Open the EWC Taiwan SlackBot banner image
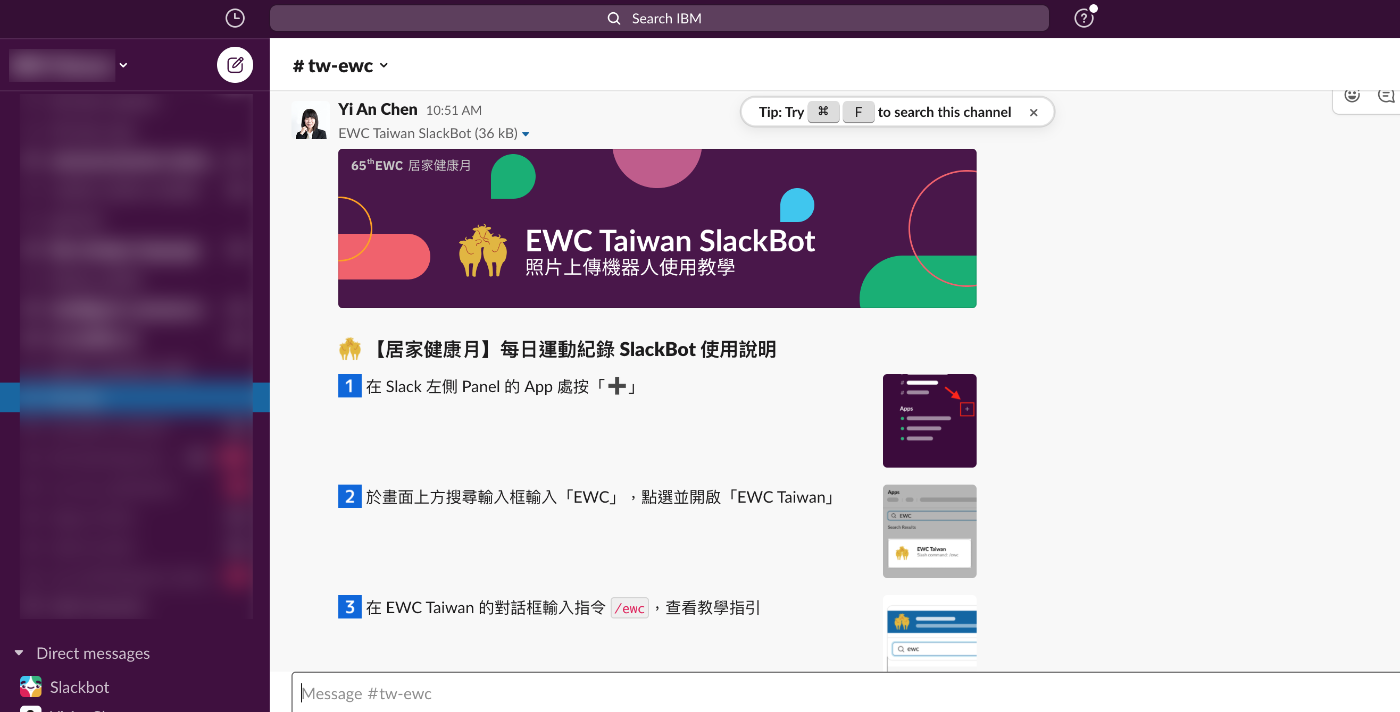1400x712 pixels. (657, 228)
